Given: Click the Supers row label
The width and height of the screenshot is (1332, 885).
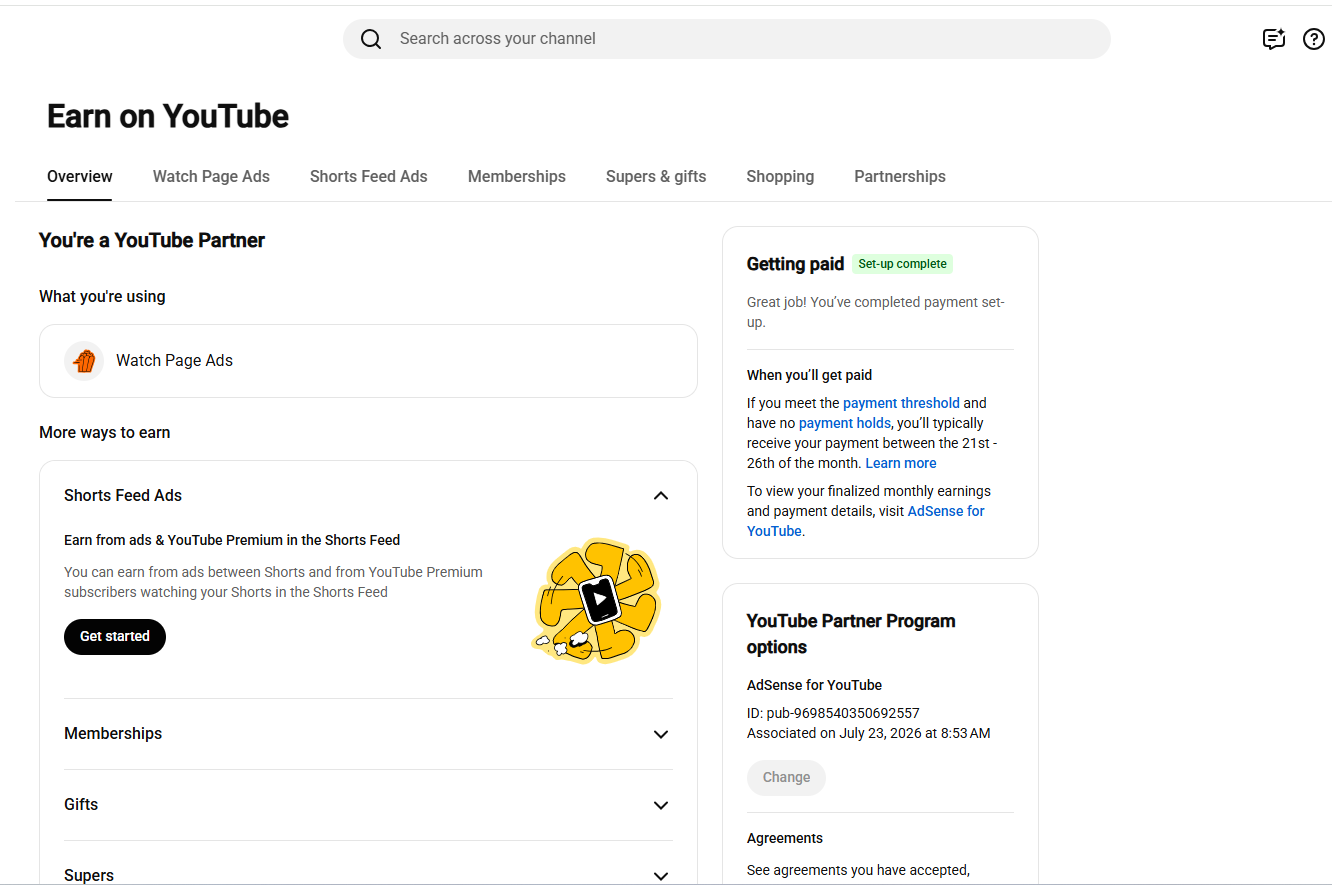Looking at the screenshot, I should pos(89,876).
